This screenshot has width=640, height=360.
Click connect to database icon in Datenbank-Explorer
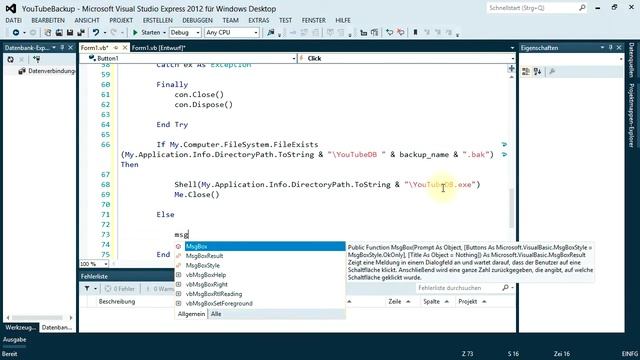[x=36, y=60]
